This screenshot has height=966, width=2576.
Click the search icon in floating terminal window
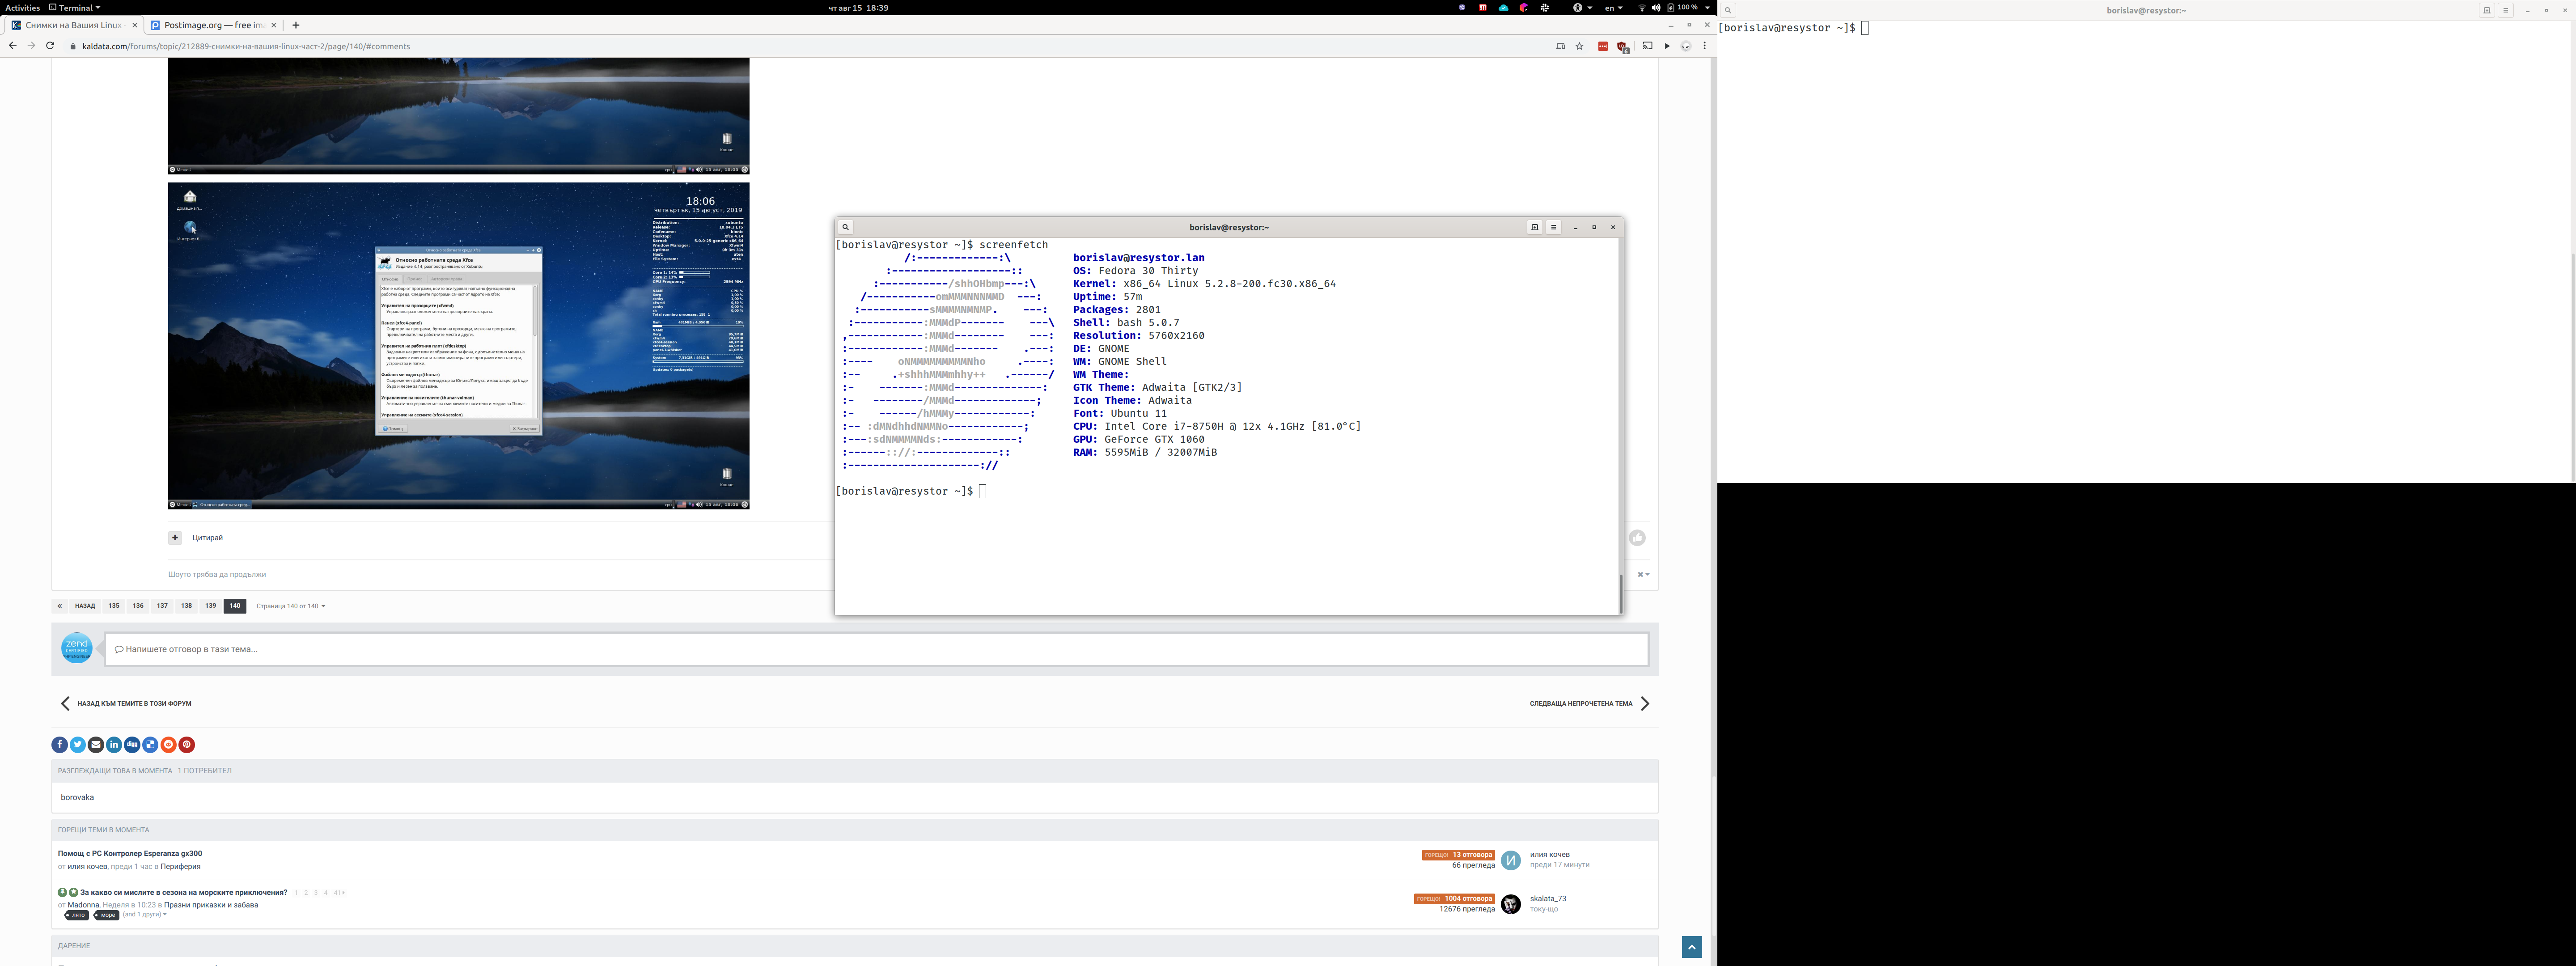click(845, 227)
